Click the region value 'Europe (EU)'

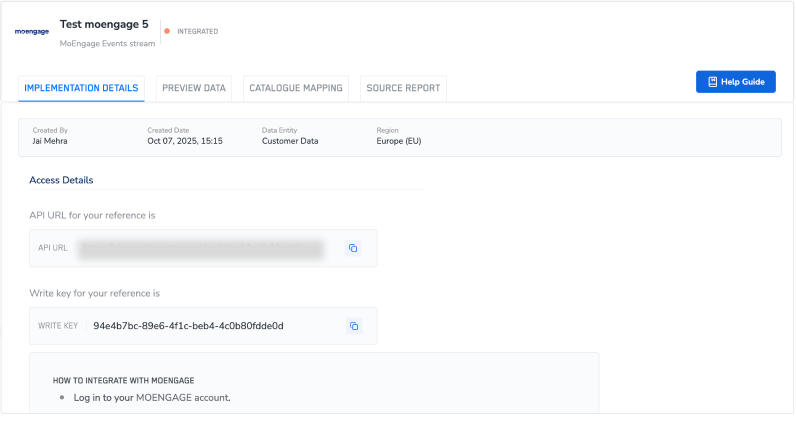pos(399,141)
